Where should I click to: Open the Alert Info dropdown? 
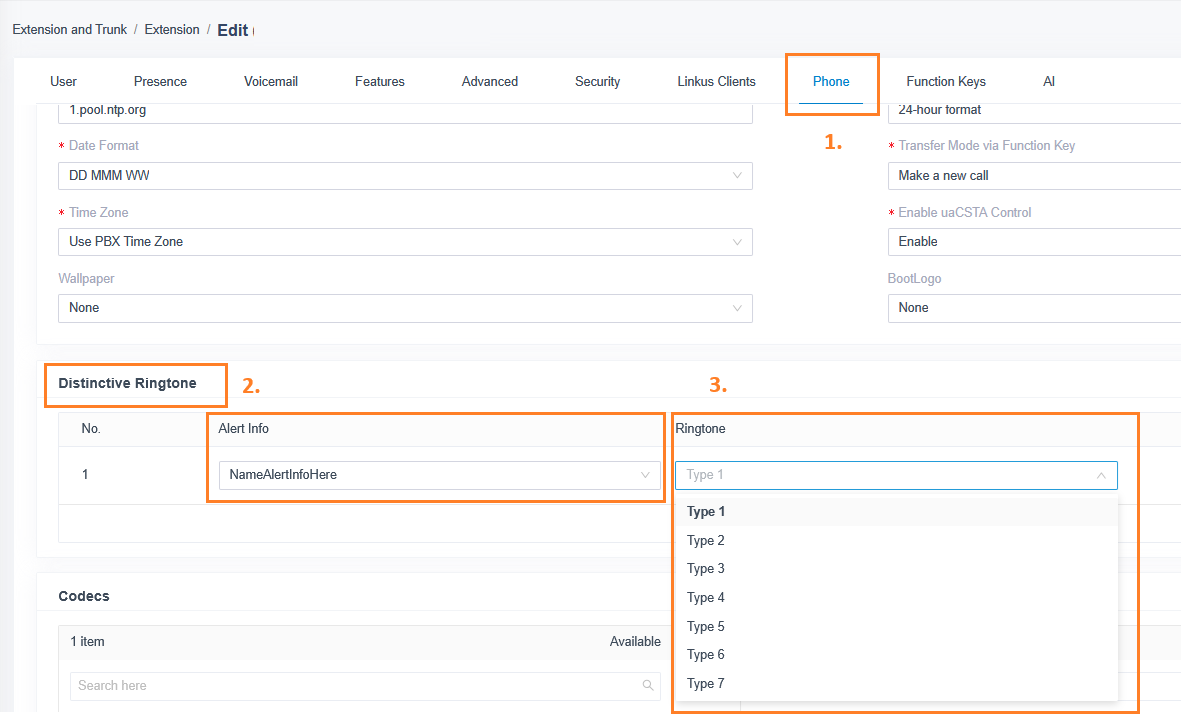click(438, 475)
